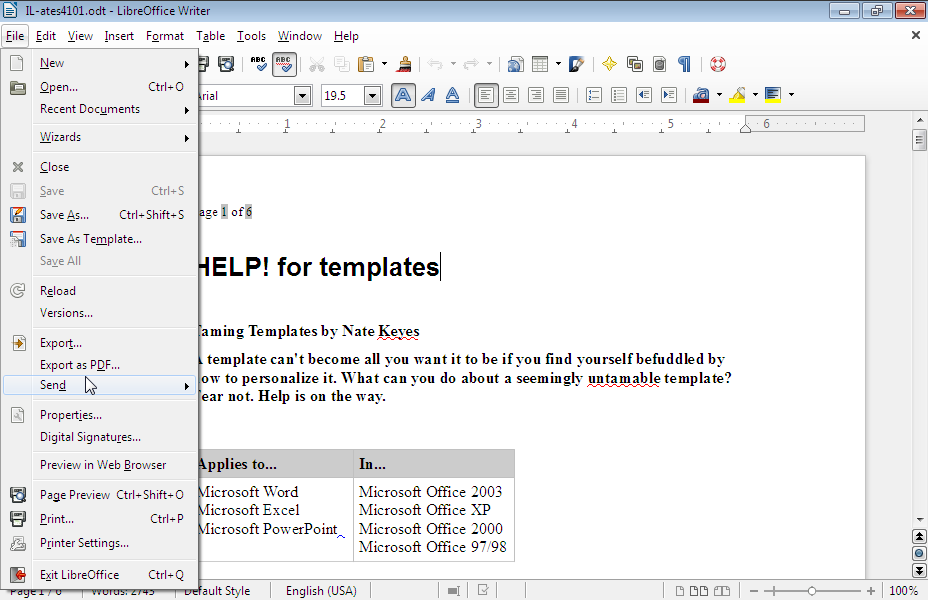The width and height of the screenshot is (928, 600).
Task: Open the Insert menu
Action: point(119,36)
